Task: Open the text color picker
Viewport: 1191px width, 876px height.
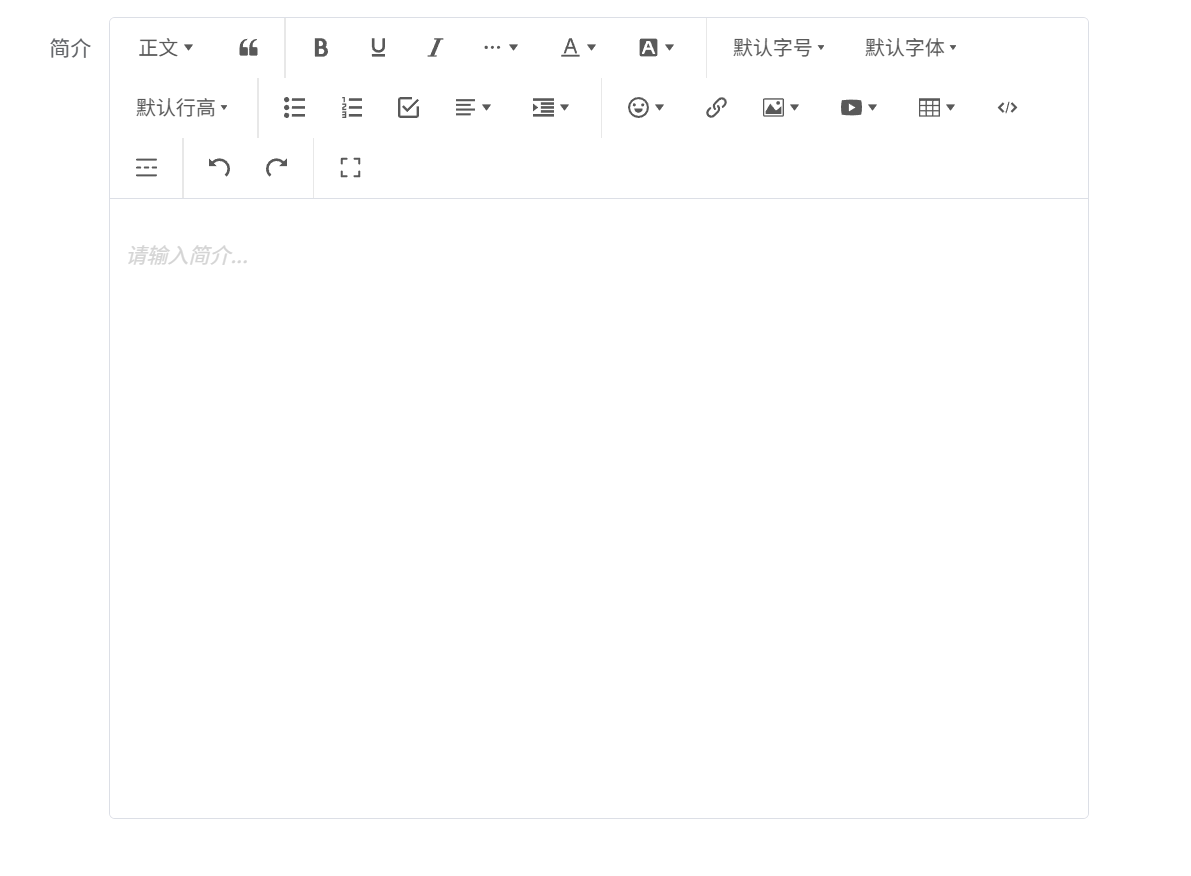Action: 578,48
